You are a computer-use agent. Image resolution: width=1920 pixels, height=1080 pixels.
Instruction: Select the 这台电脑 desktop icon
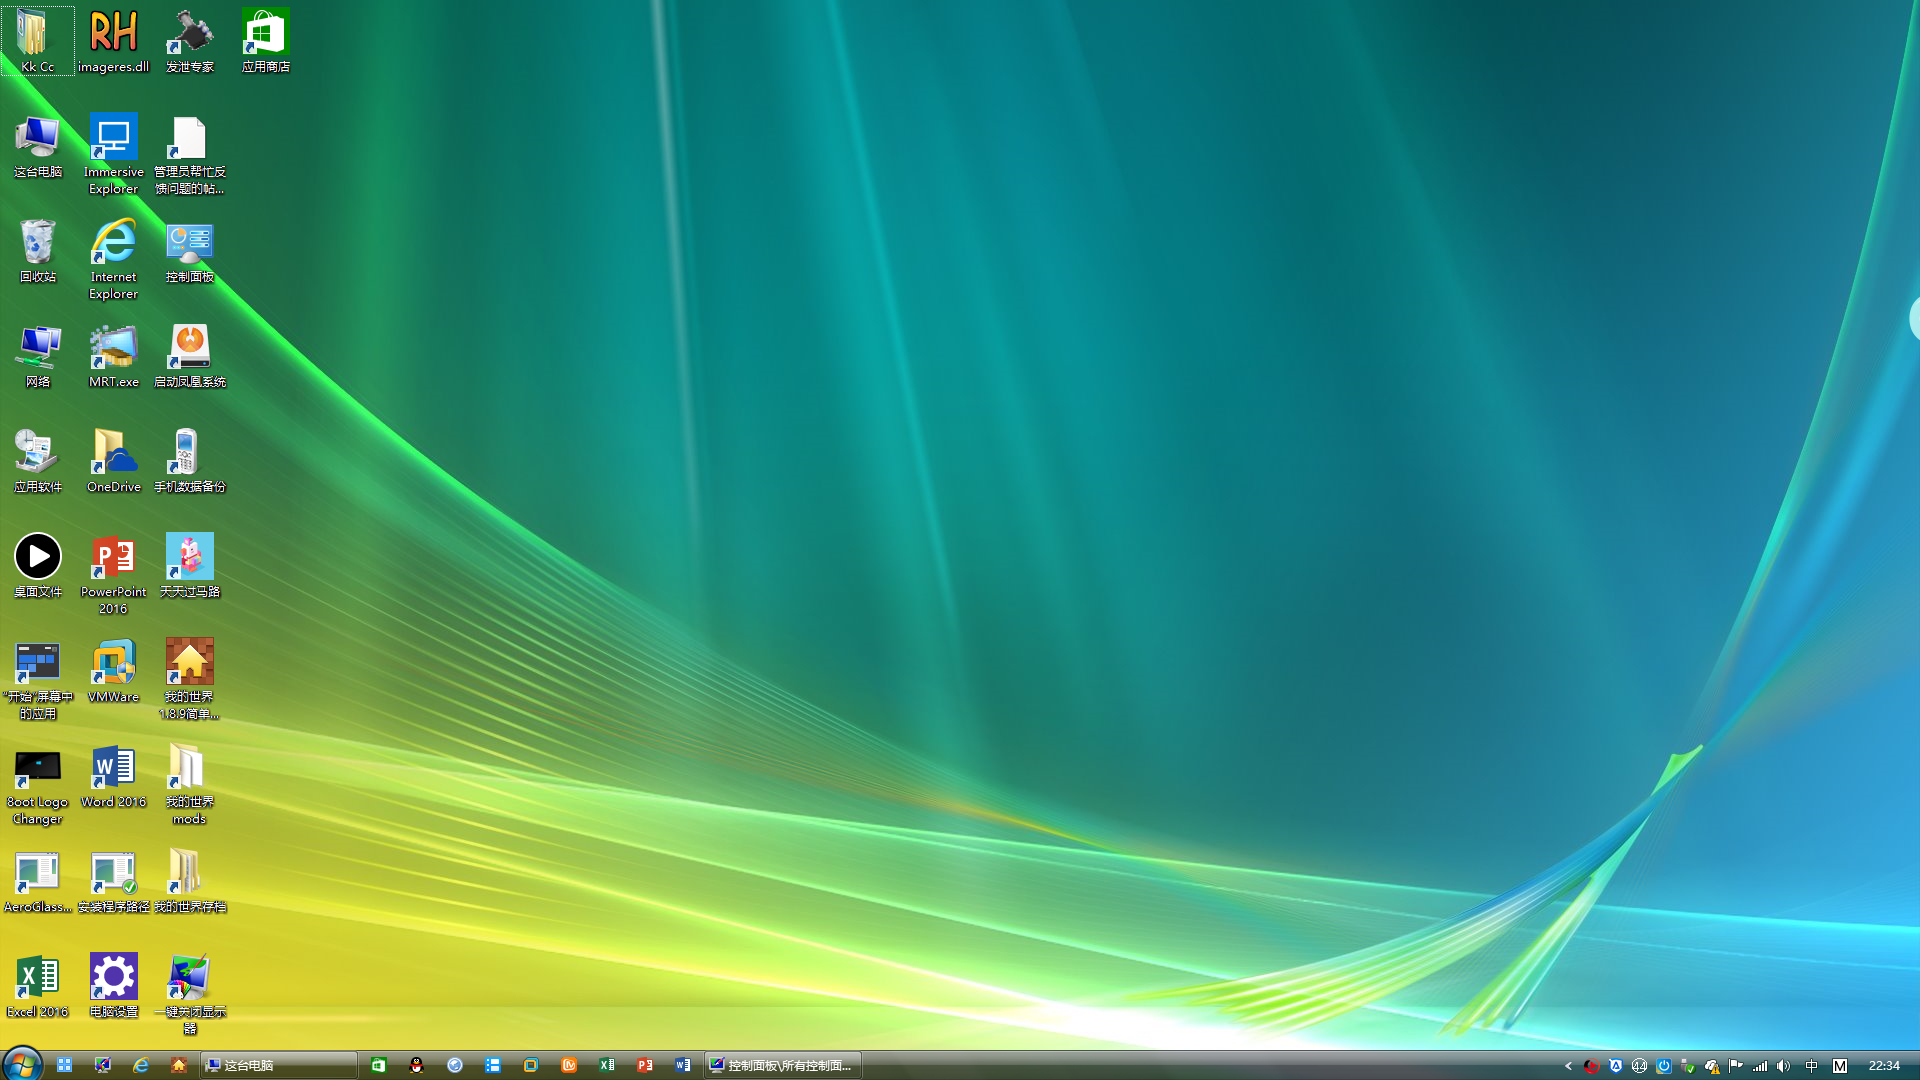(37, 146)
